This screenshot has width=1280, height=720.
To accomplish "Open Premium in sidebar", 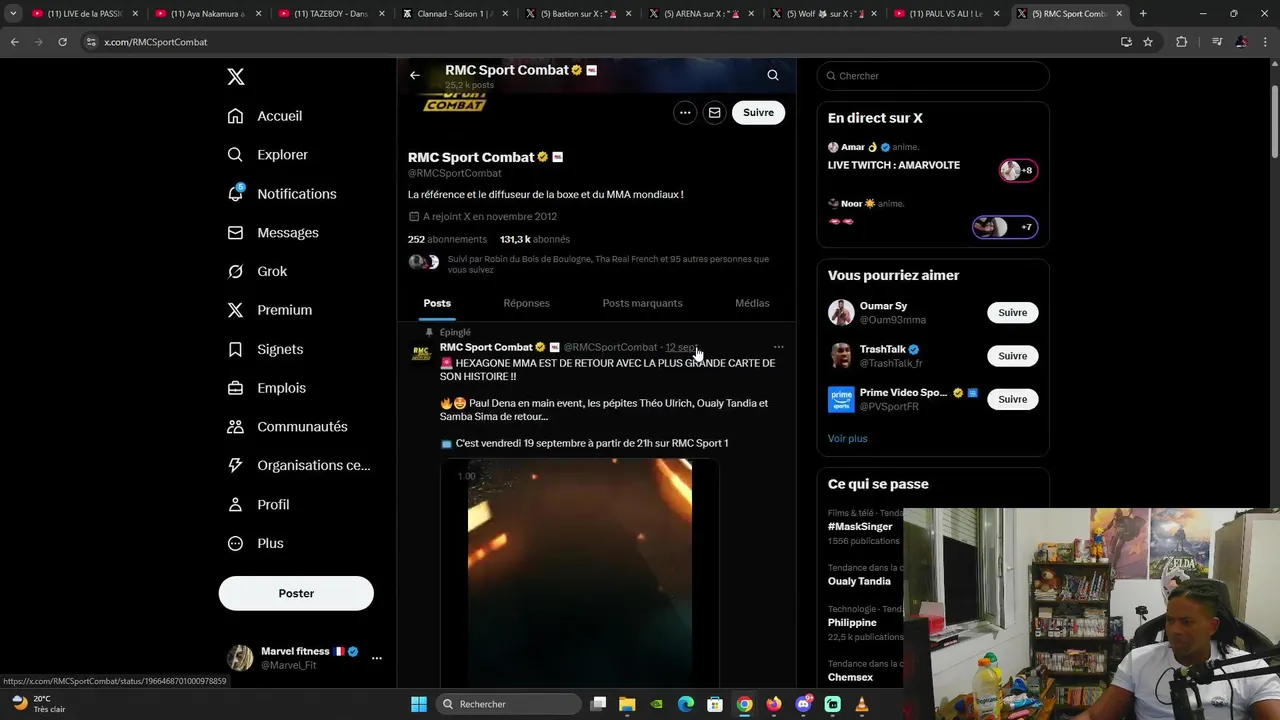I will [x=270, y=310].
